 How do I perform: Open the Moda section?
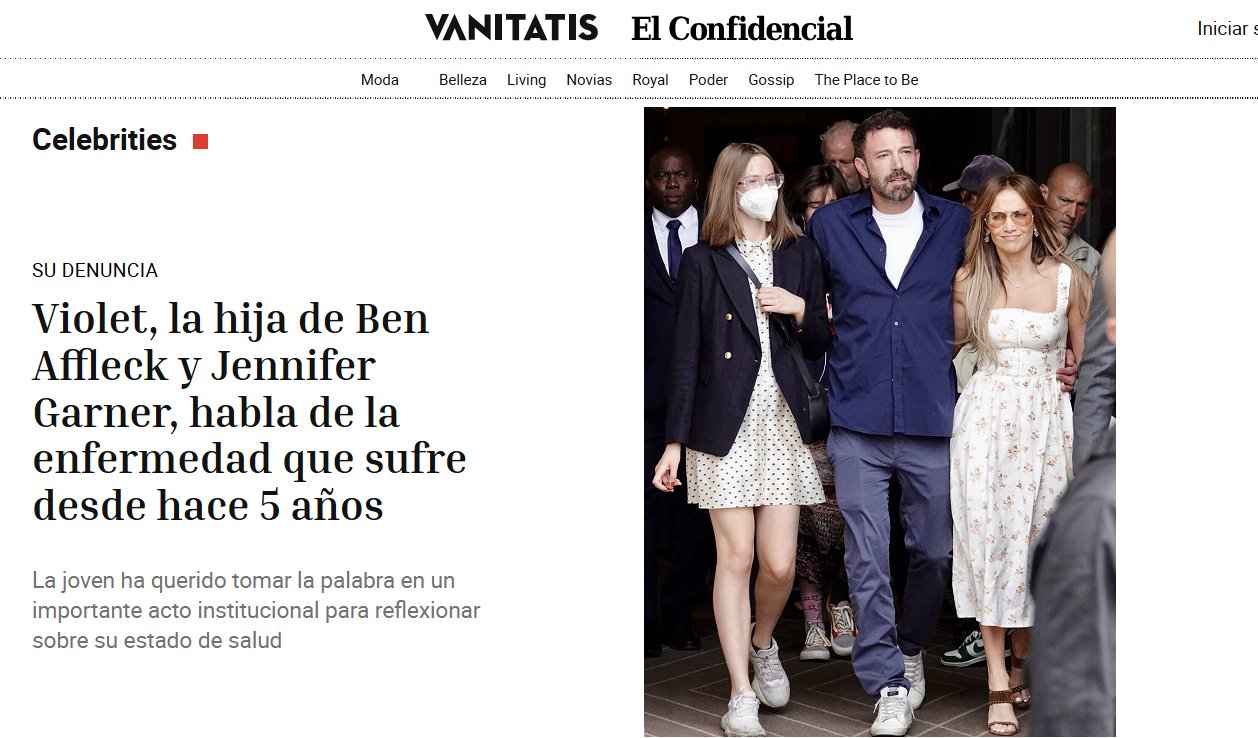click(380, 80)
